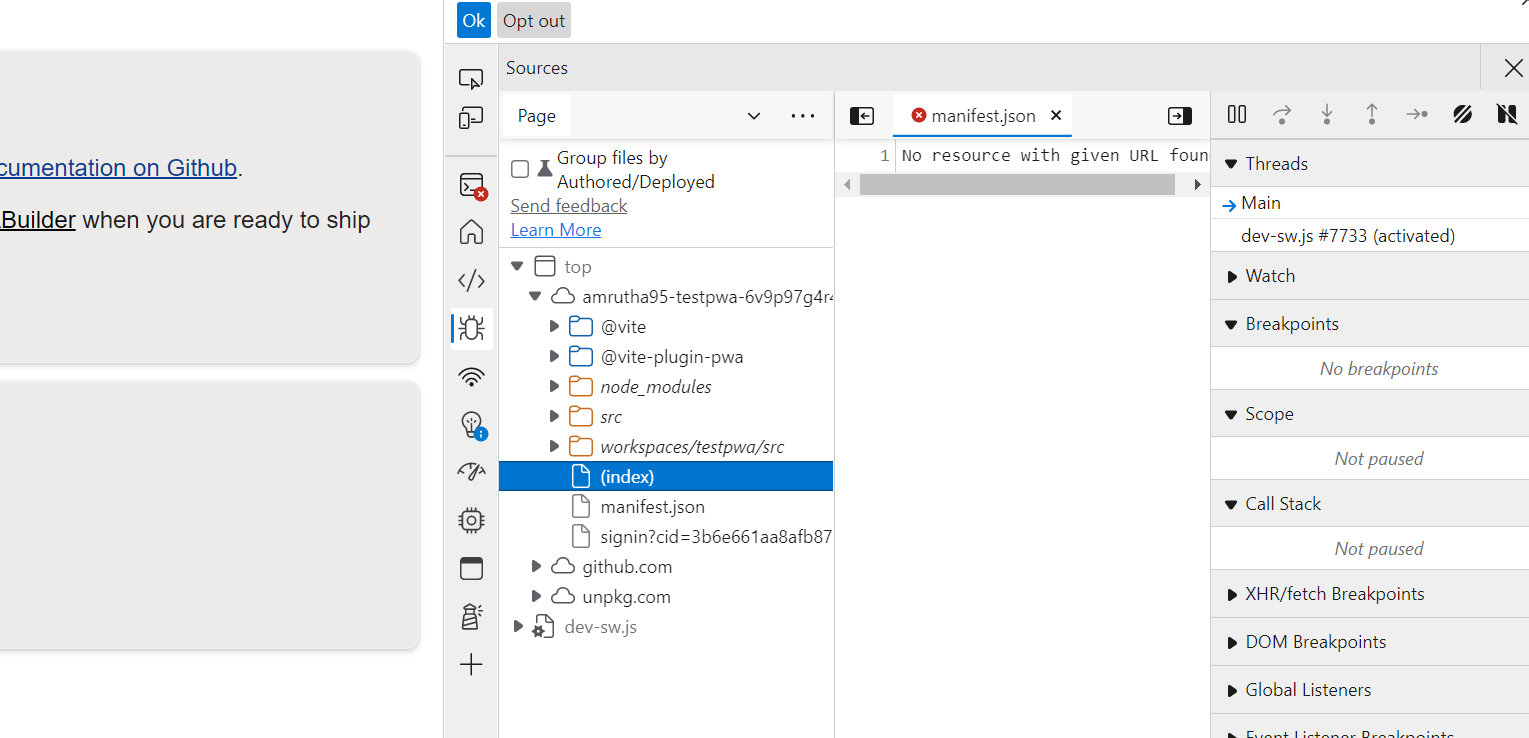Open the Welcome home icon

tap(471, 233)
